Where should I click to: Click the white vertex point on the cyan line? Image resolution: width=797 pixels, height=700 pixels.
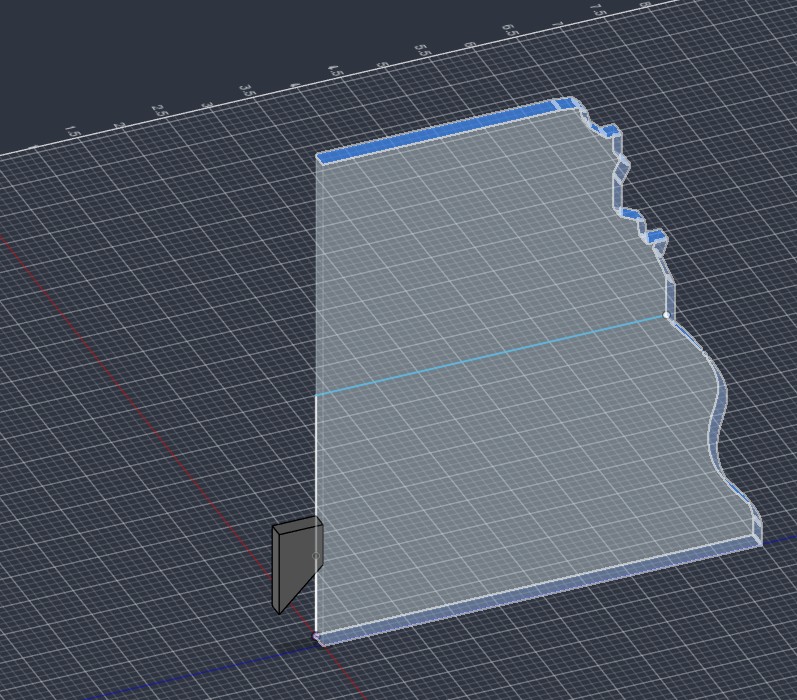pyautogui.click(x=666, y=315)
